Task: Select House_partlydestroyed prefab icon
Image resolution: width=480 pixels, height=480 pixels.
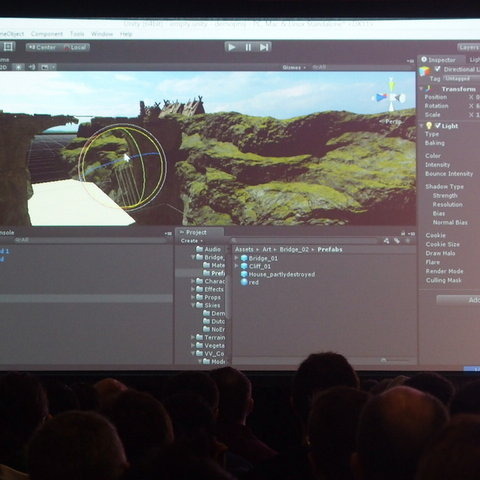Action: [x=244, y=274]
